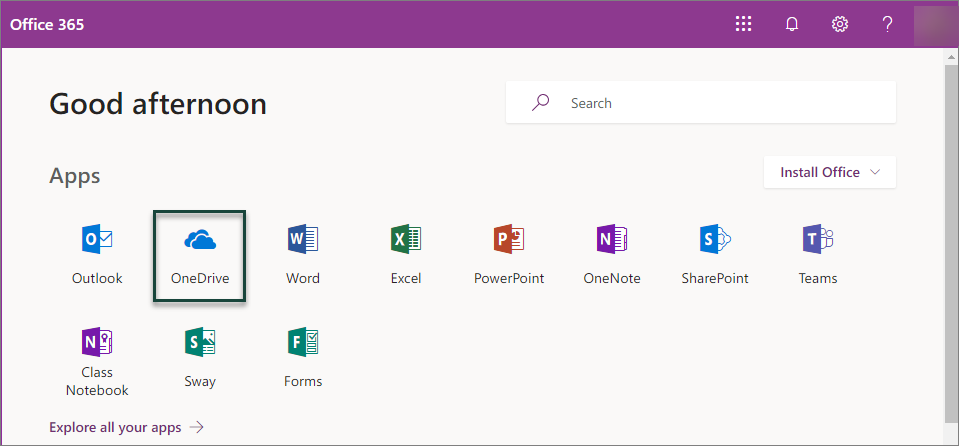Image resolution: width=959 pixels, height=446 pixels.
Task: Open the app launcher waffle grid
Action: tap(743, 24)
